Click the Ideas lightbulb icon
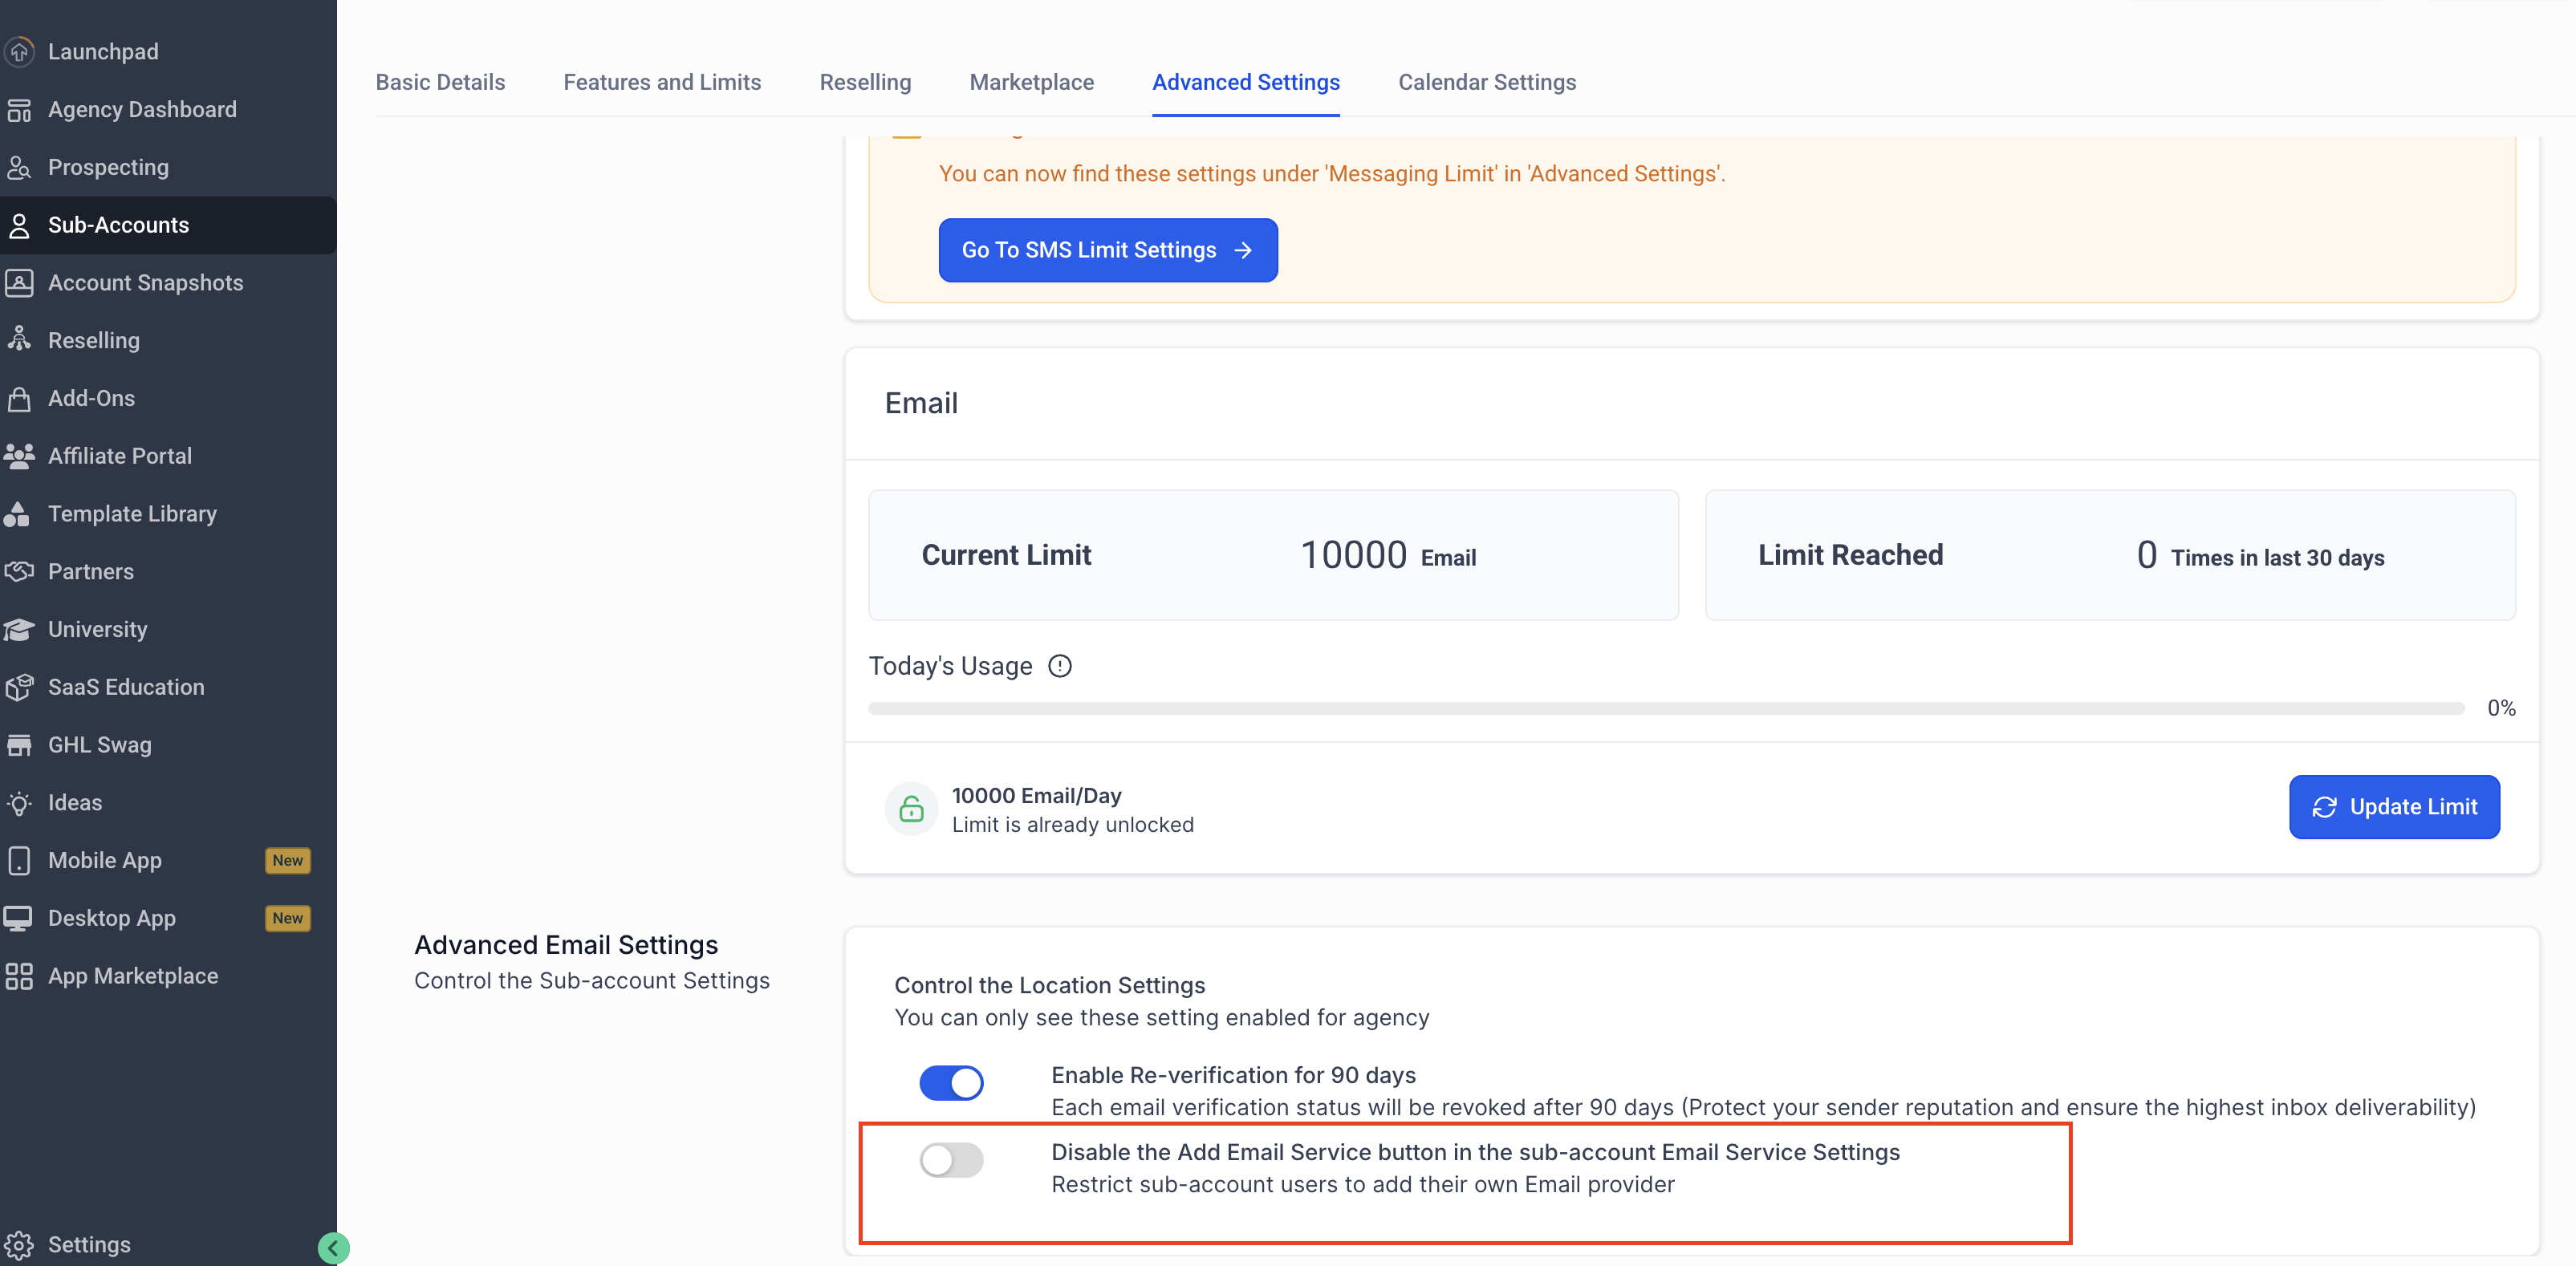This screenshot has height=1266, width=2576. pyautogui.click(x=19, y=803)
